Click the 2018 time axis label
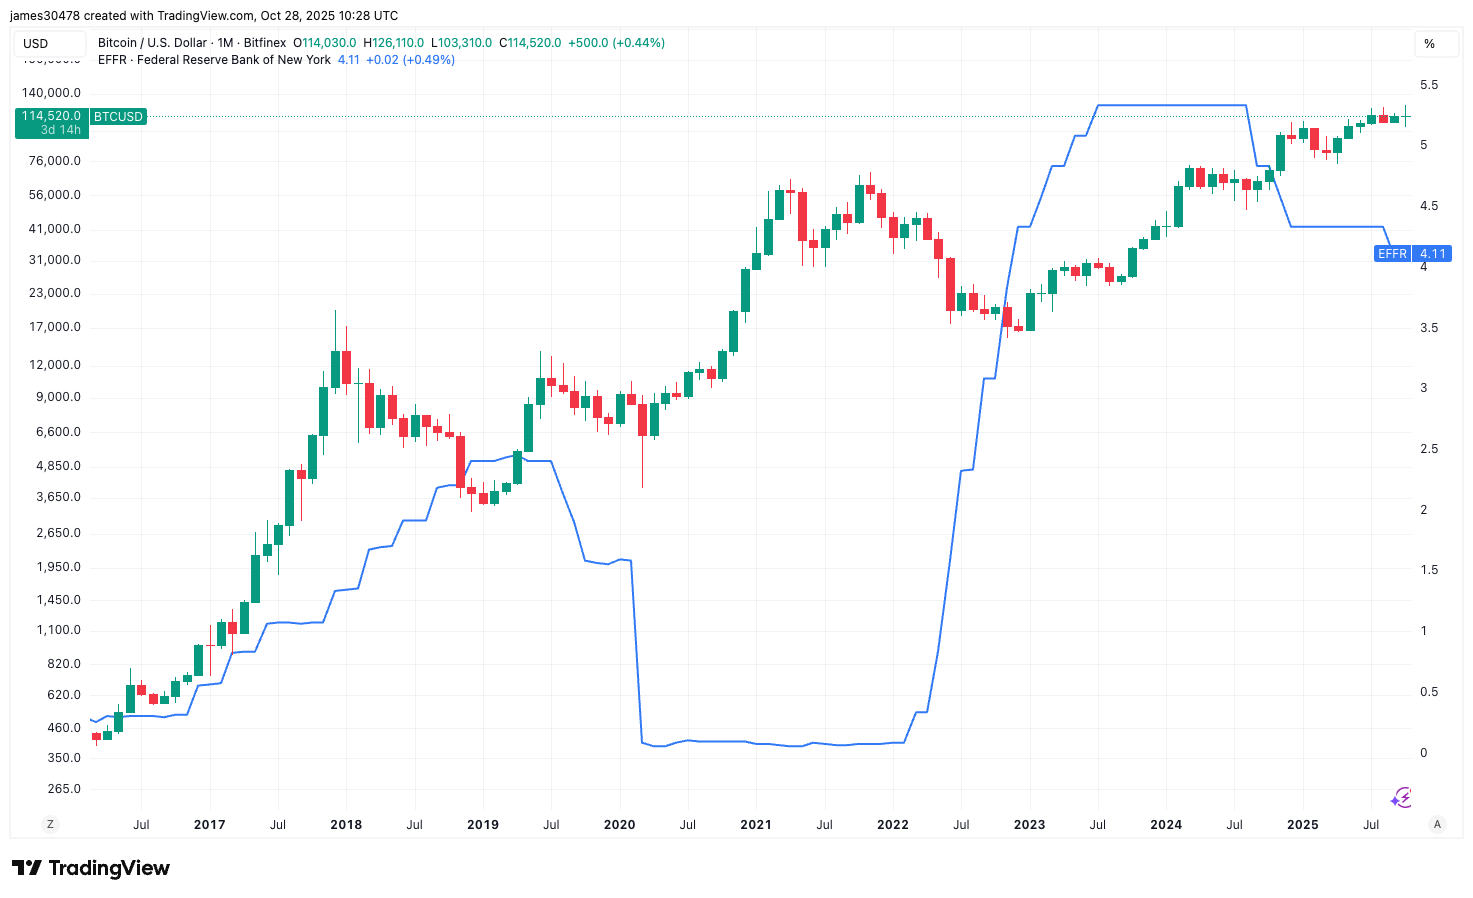This screenshot has height=898, width=1473. 346,825
